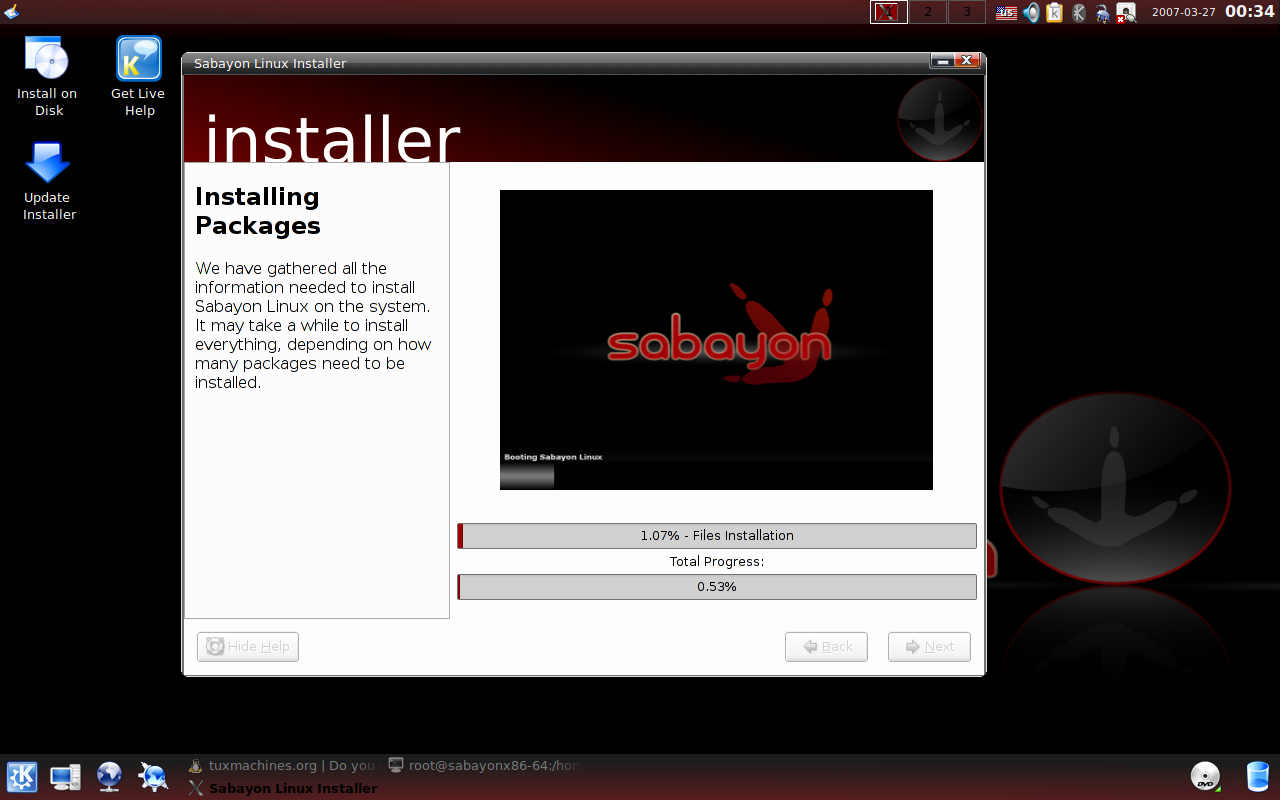Click the Klipper clipboard tray icon

1055,13
